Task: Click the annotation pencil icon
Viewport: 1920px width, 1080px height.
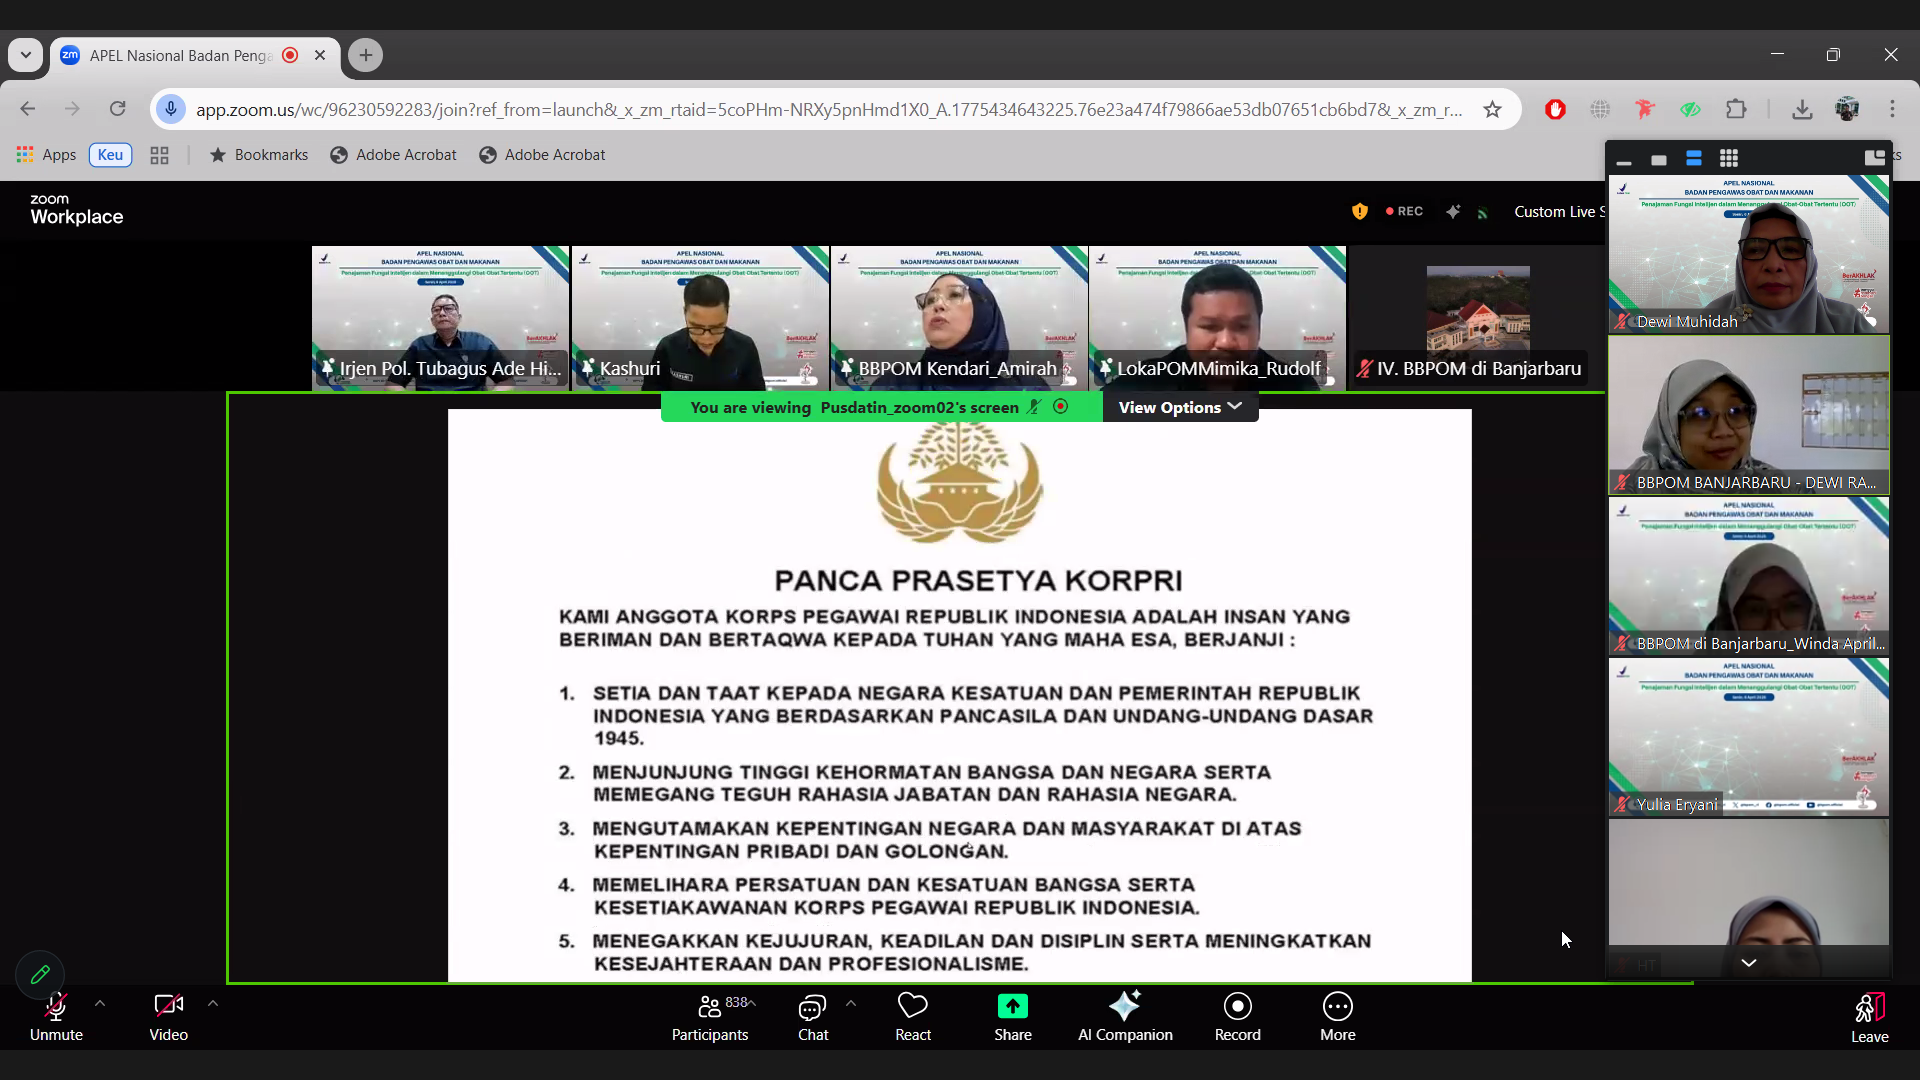Action: (40, 974)
